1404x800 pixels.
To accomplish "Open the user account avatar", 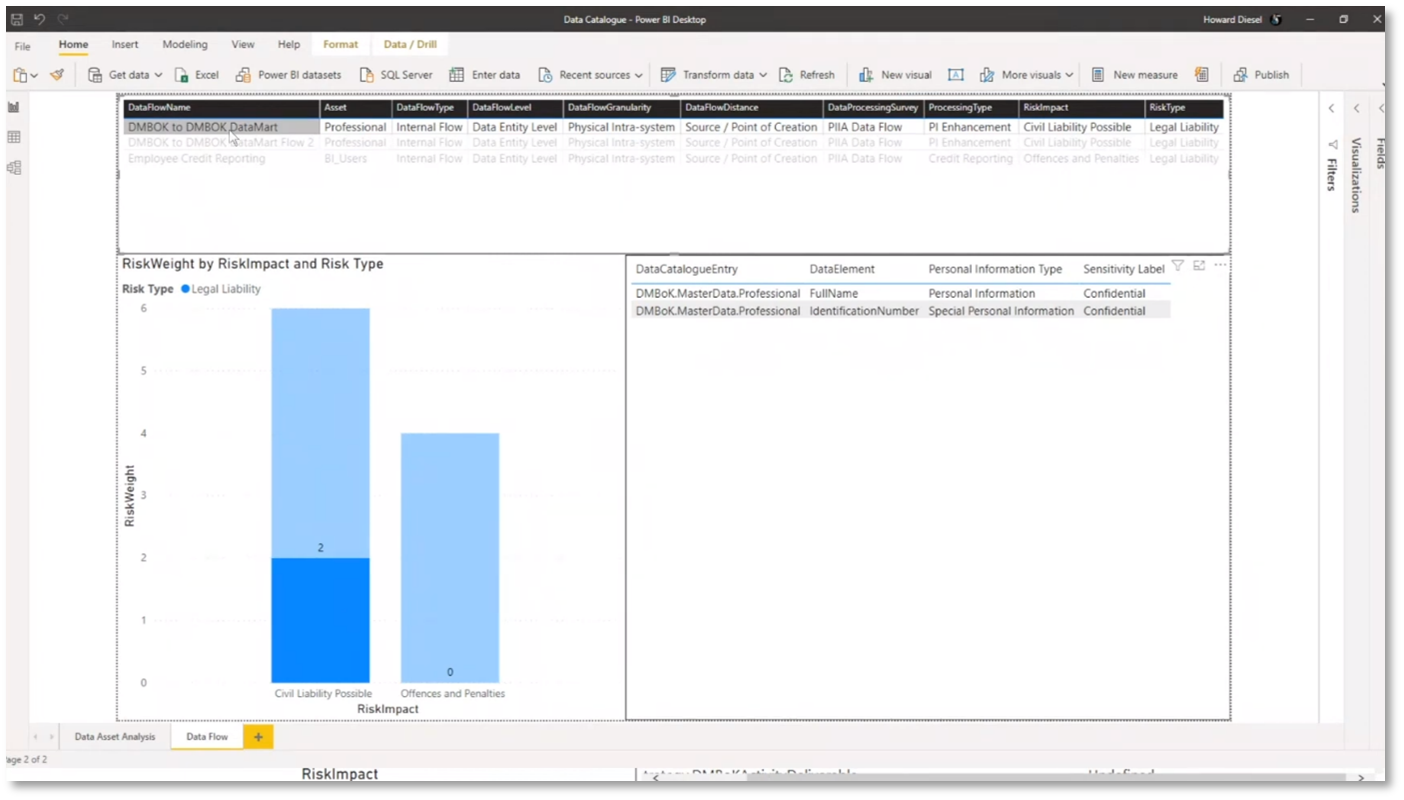I will 1276,19.
